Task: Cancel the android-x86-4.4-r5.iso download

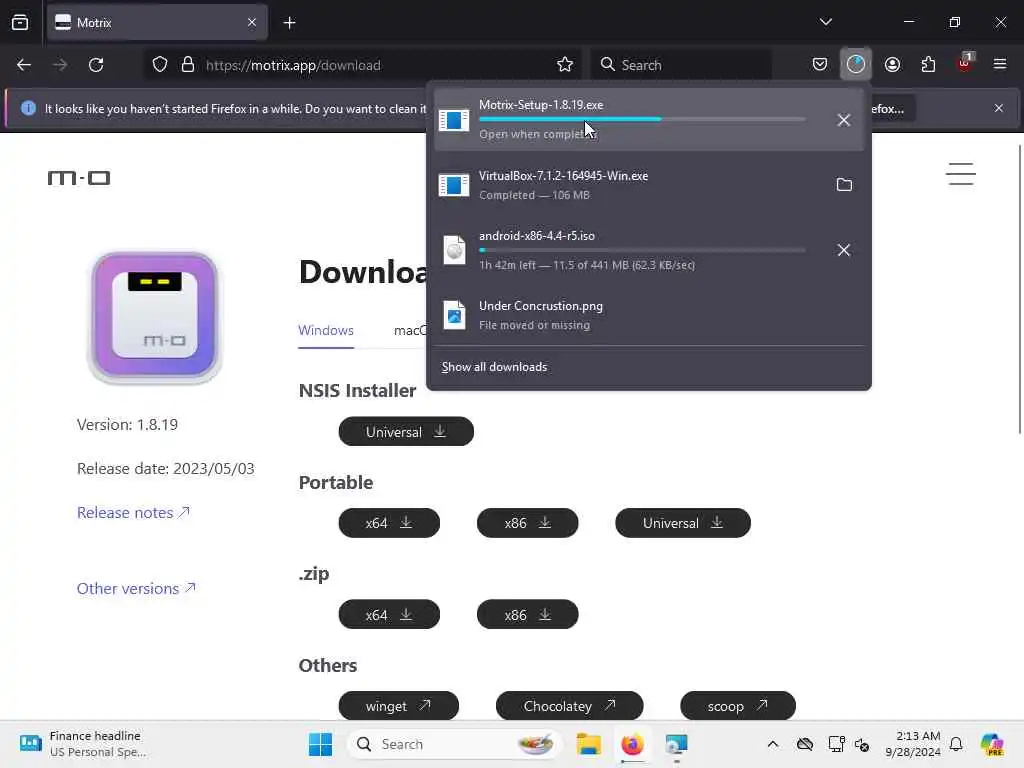Action: pos(844,250)
